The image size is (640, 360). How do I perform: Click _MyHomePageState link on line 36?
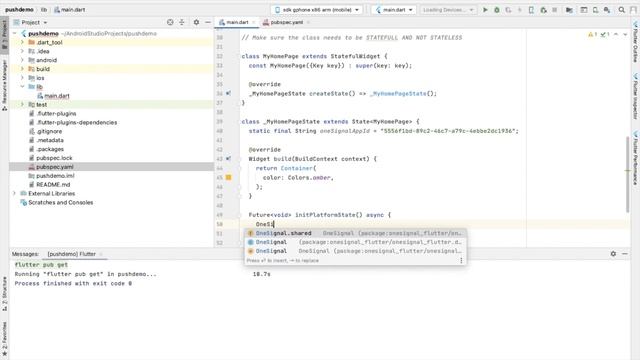tap(398, 93)
